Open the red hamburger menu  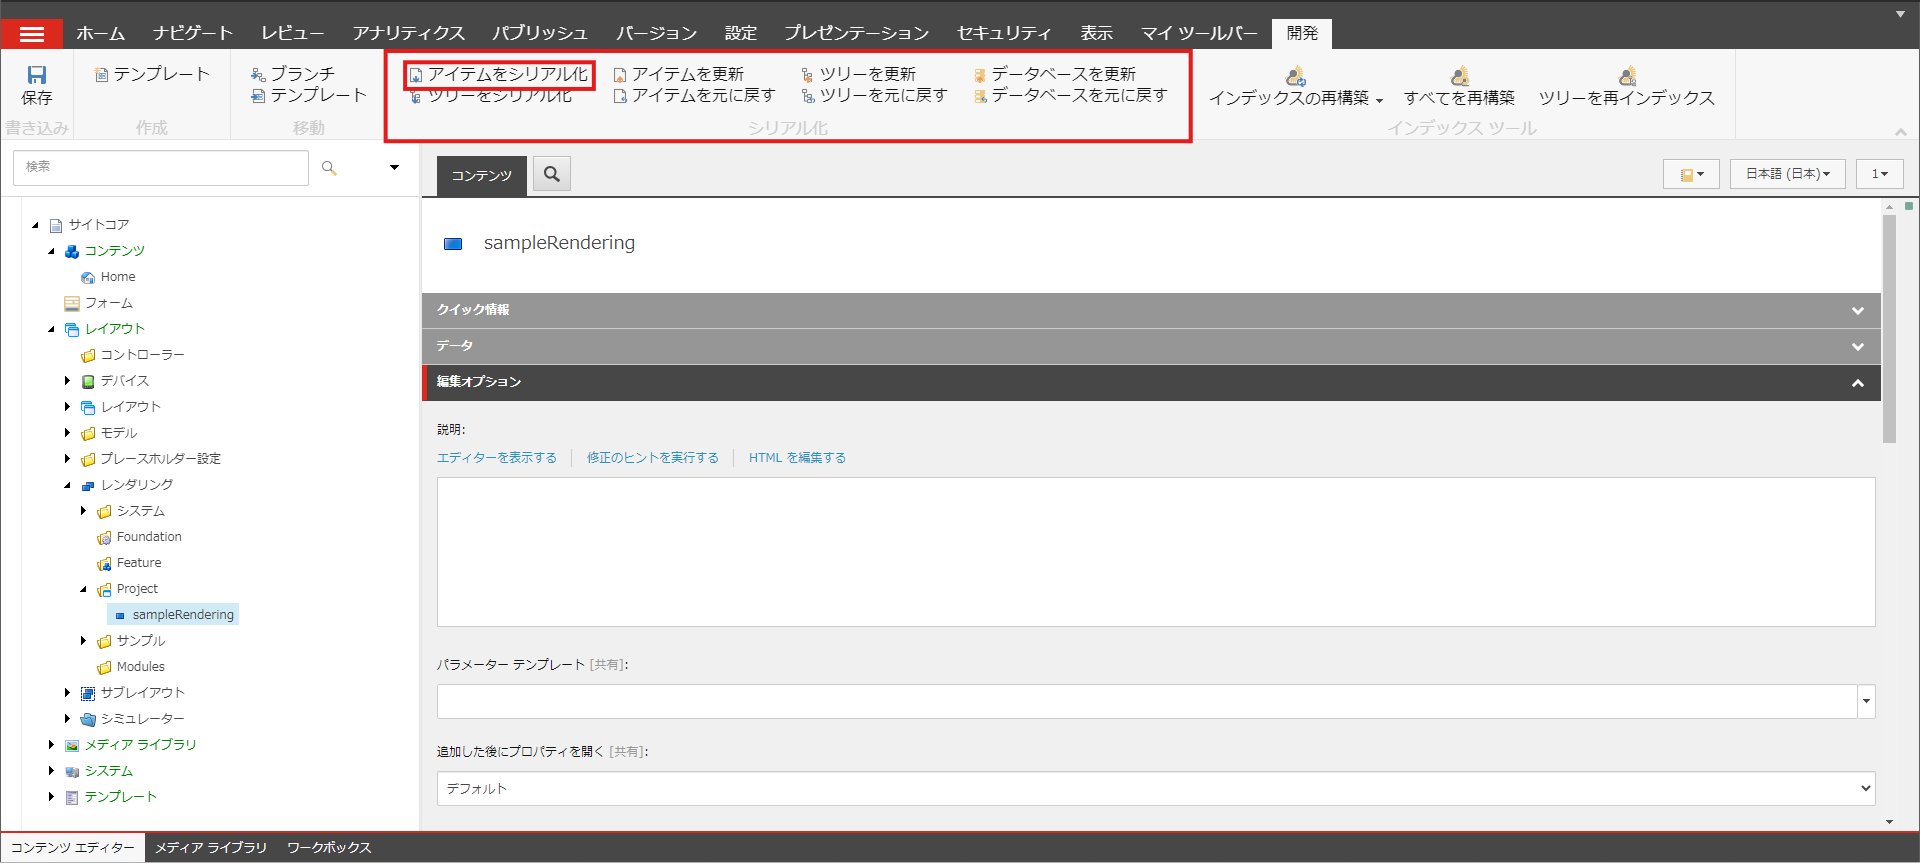pos(32,34)
